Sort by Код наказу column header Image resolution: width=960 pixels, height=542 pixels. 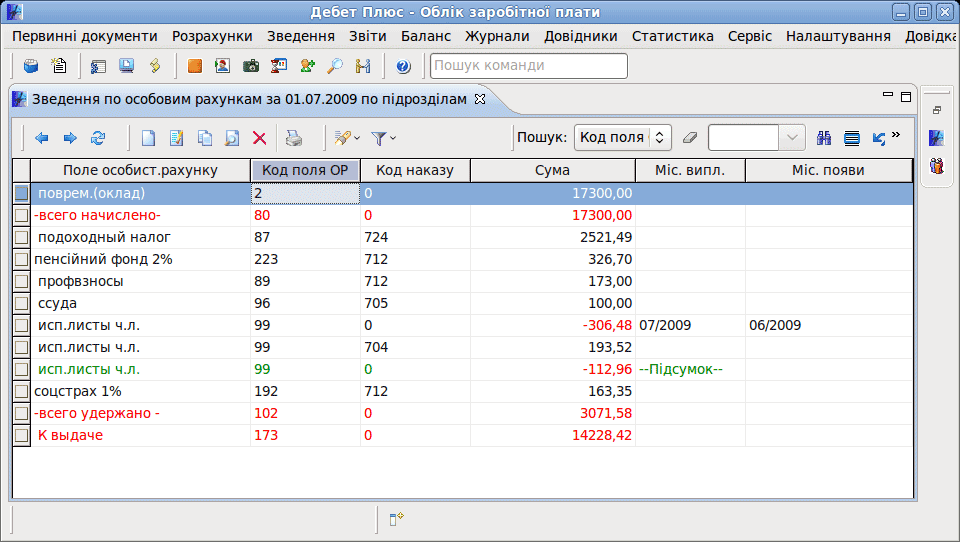(415, 170)
